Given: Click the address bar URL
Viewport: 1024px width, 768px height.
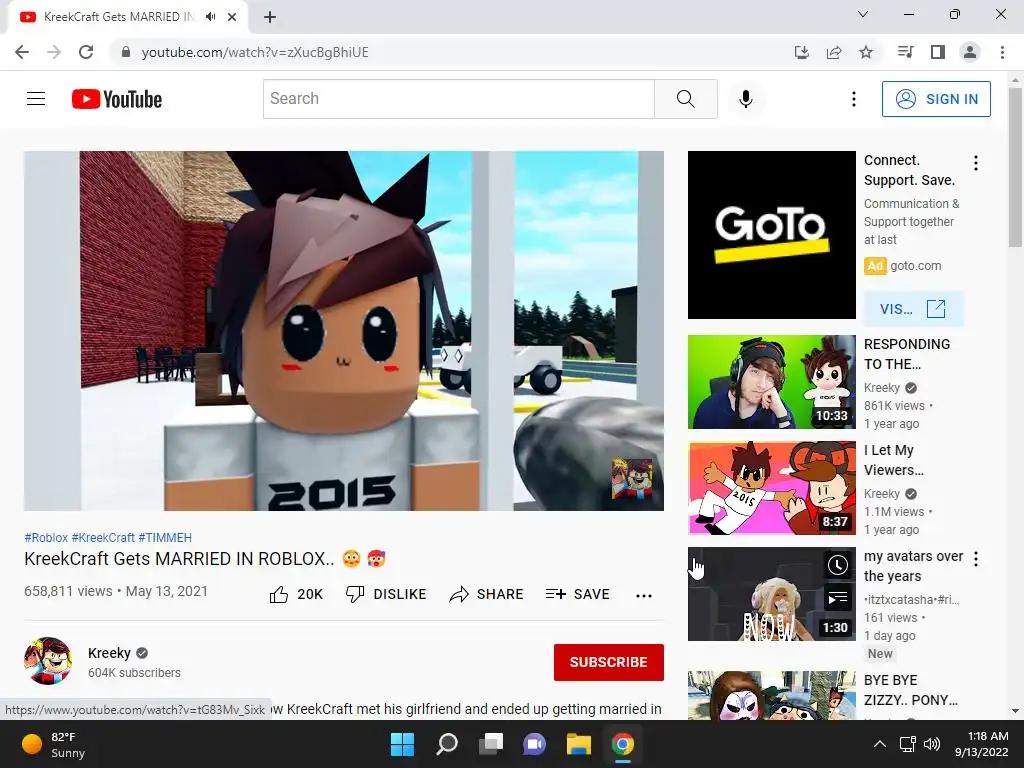Looking at the screenshot, I should [255, 52].
